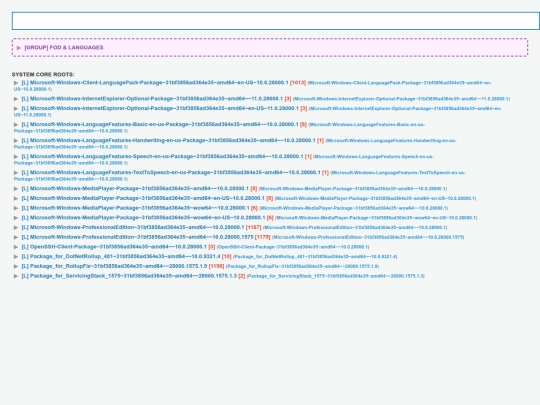The width and height of the screenshot is (540, 405).
Task: Expand MediaPlayer-Package wow64 en-US row arrow
Action: click(x=16, y=218)
